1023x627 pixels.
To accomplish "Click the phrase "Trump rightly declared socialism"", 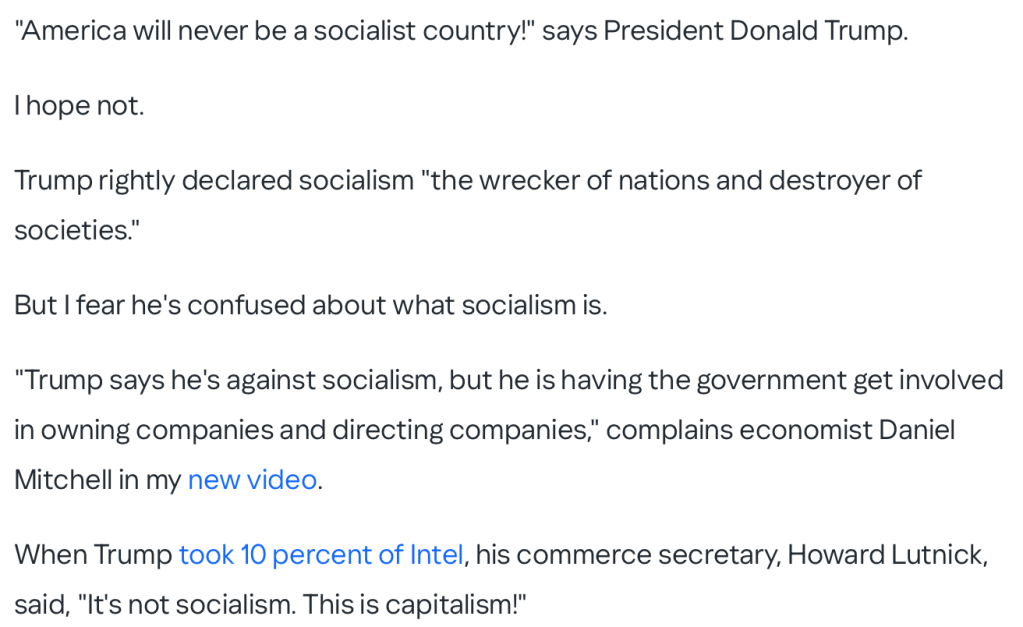I will point(214,181).
